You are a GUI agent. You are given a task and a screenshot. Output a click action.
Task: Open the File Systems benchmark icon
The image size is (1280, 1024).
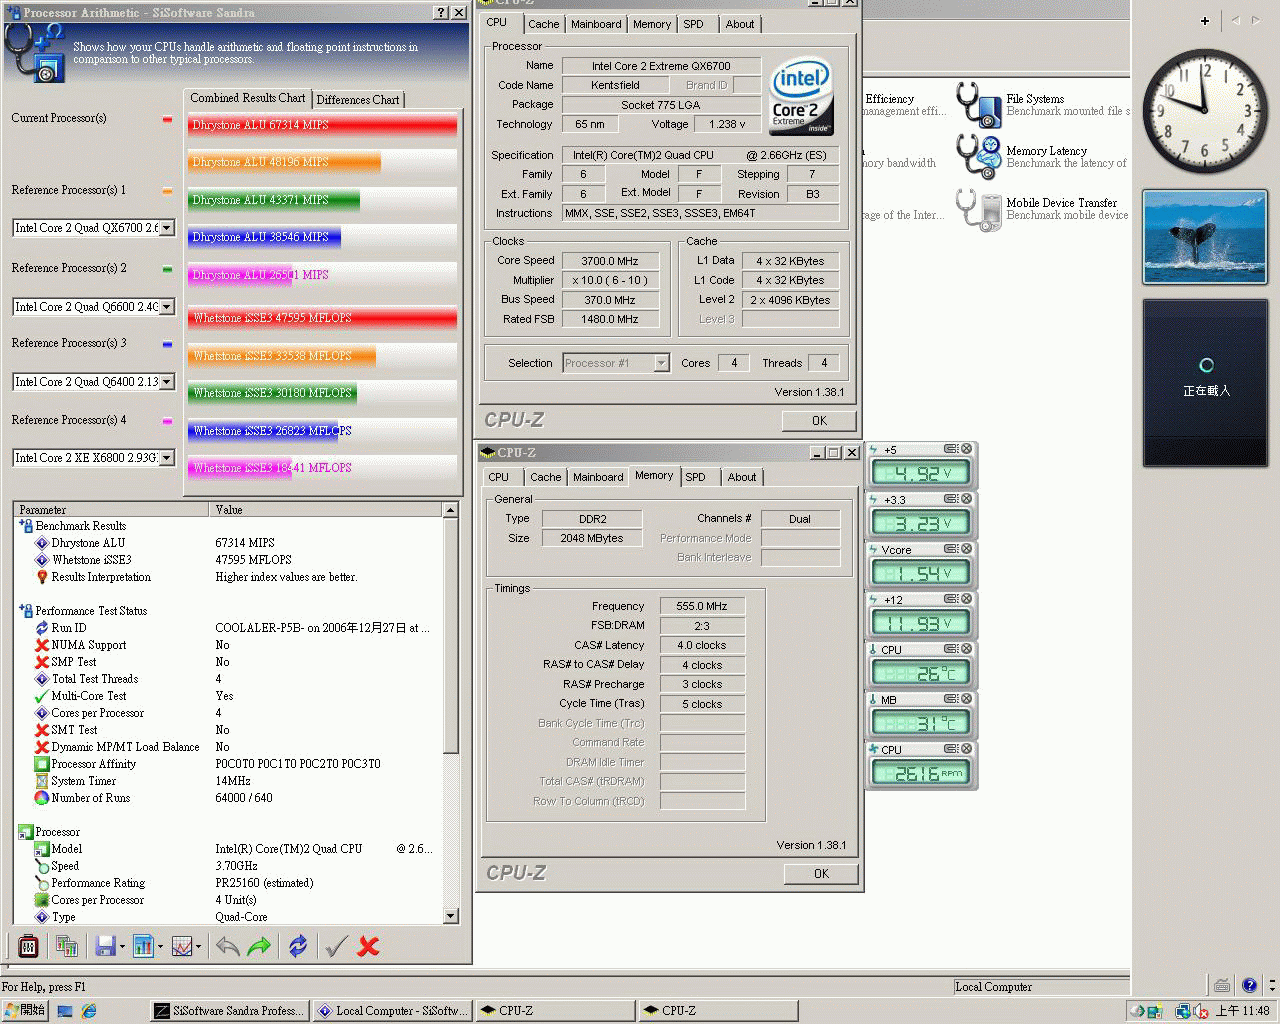click(978, 105)
